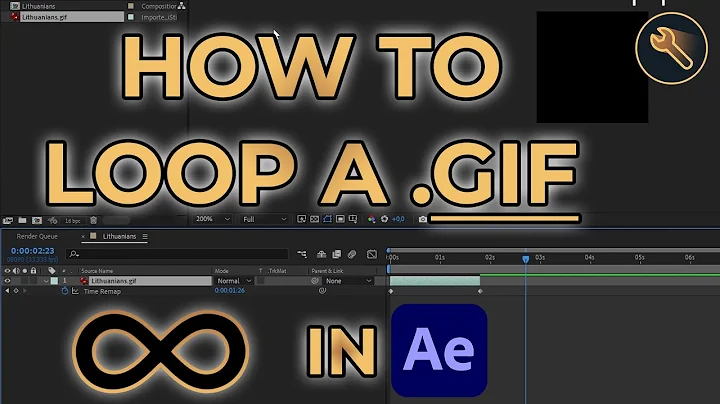The width and height of the screenshot is (720, 404).
Task: Click the Time Remap property pick whip
Action: coord(322,291)
